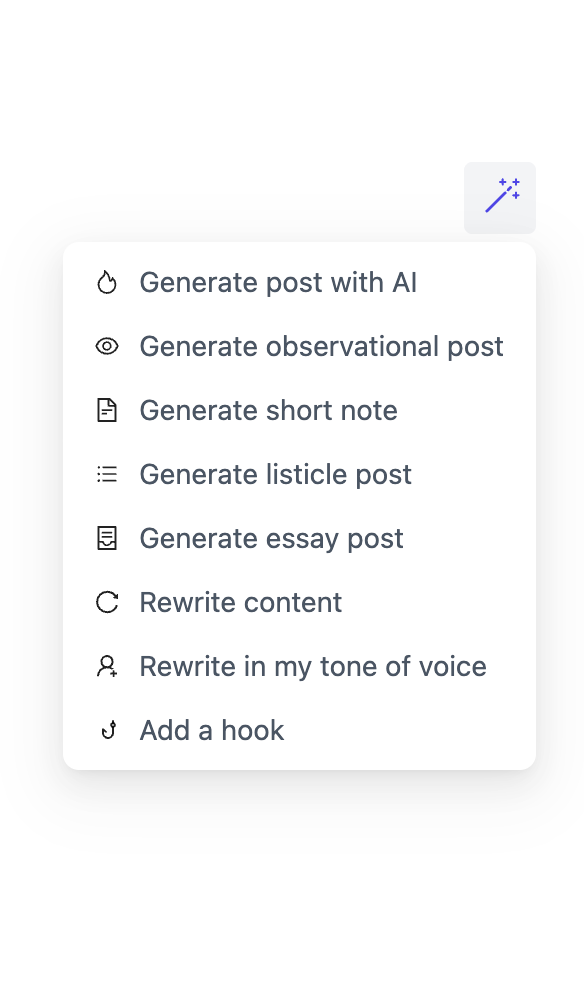The image size is (584, 996).
Task: Click the essay document icon
Action: 107,538
